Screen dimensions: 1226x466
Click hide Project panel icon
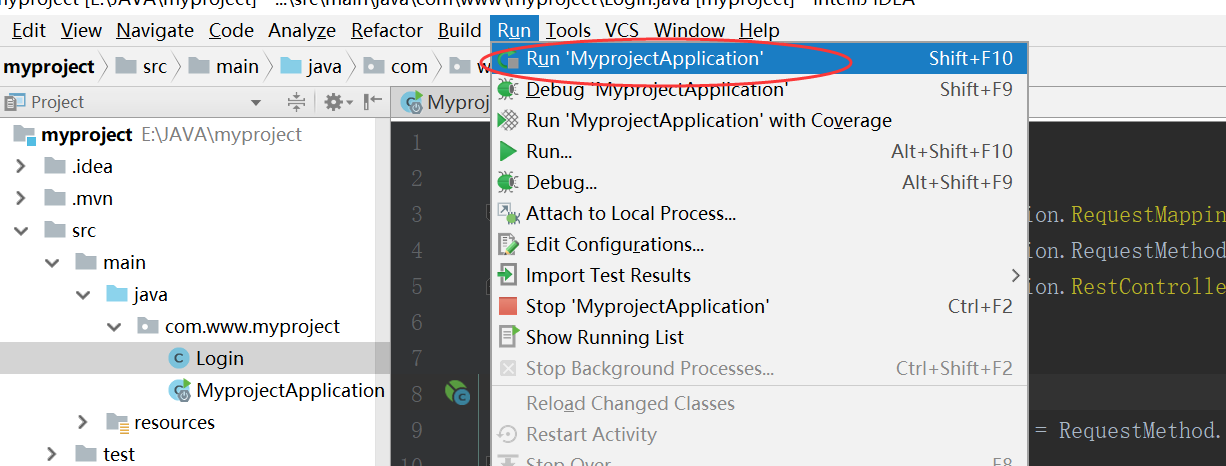pos(373,102)
